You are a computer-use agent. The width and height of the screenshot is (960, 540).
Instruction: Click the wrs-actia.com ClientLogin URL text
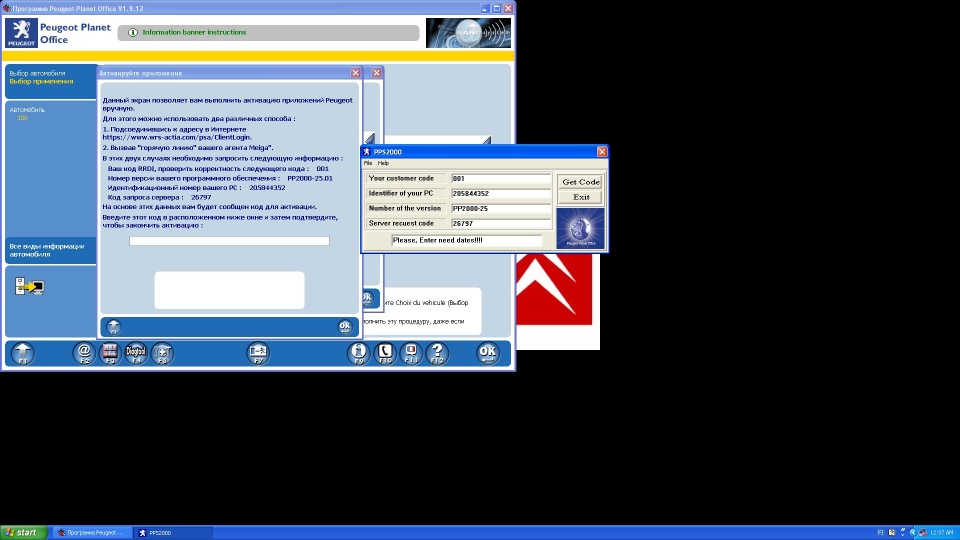tap(177, 138)
